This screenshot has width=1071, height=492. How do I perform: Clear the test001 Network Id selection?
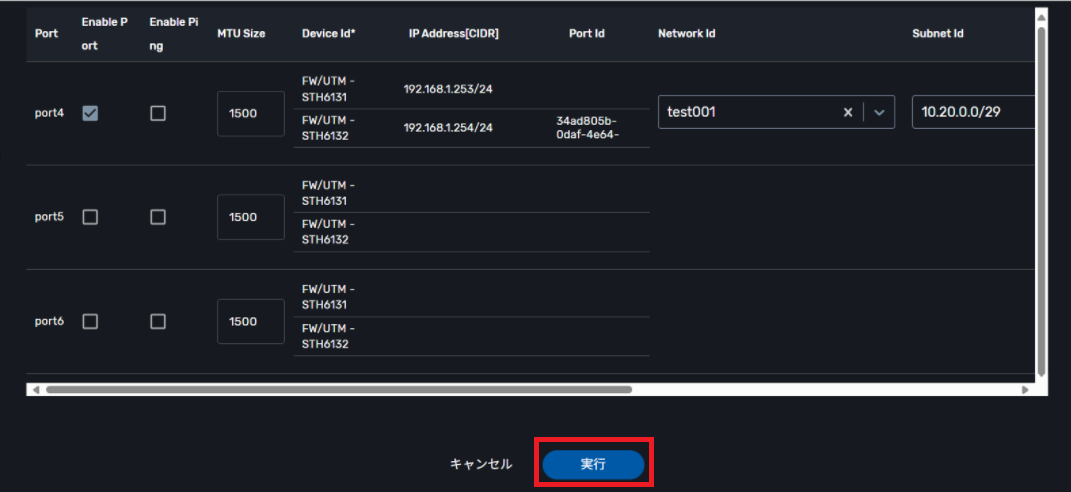pos(848,113)
